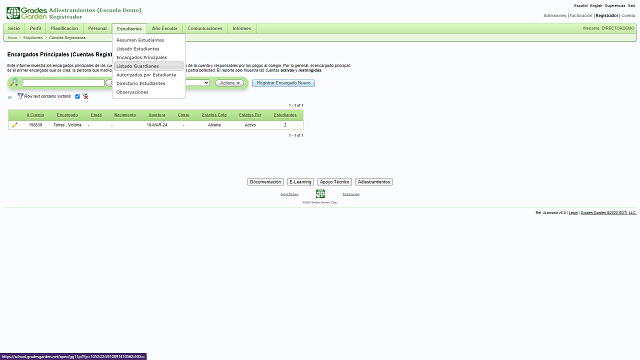Sort by Email column header
This screenshot has width=640, height=360.
tap(96, 115)
